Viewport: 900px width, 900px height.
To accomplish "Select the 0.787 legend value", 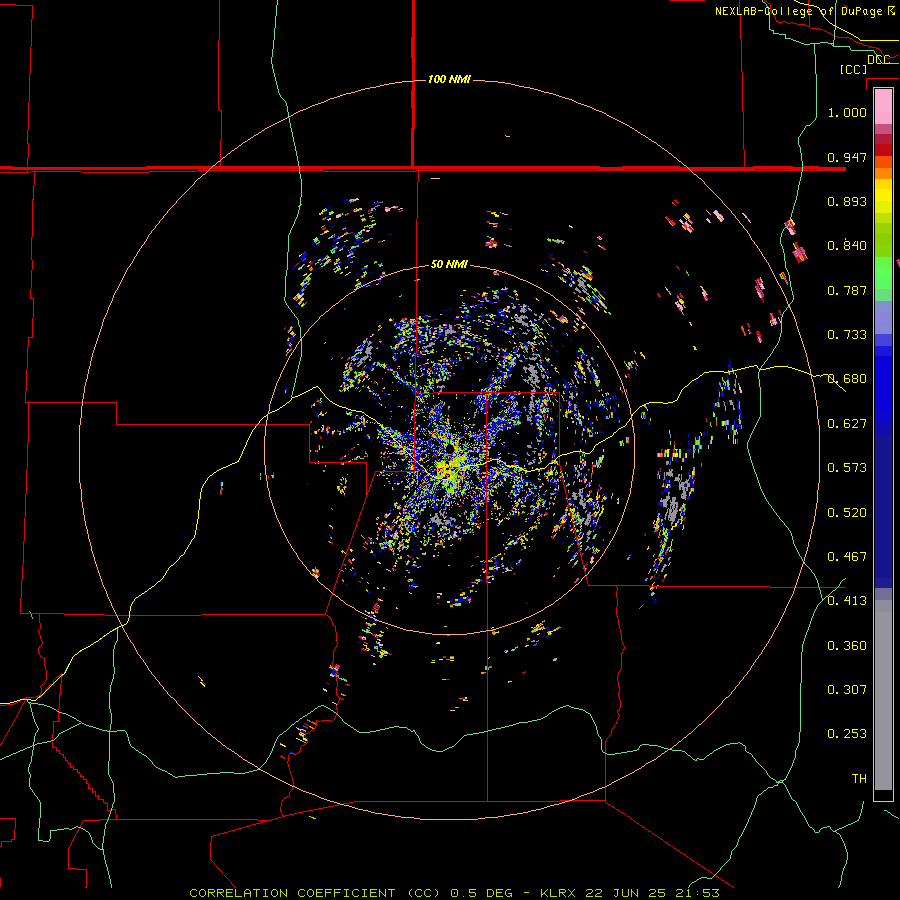I will coord(847,290).
